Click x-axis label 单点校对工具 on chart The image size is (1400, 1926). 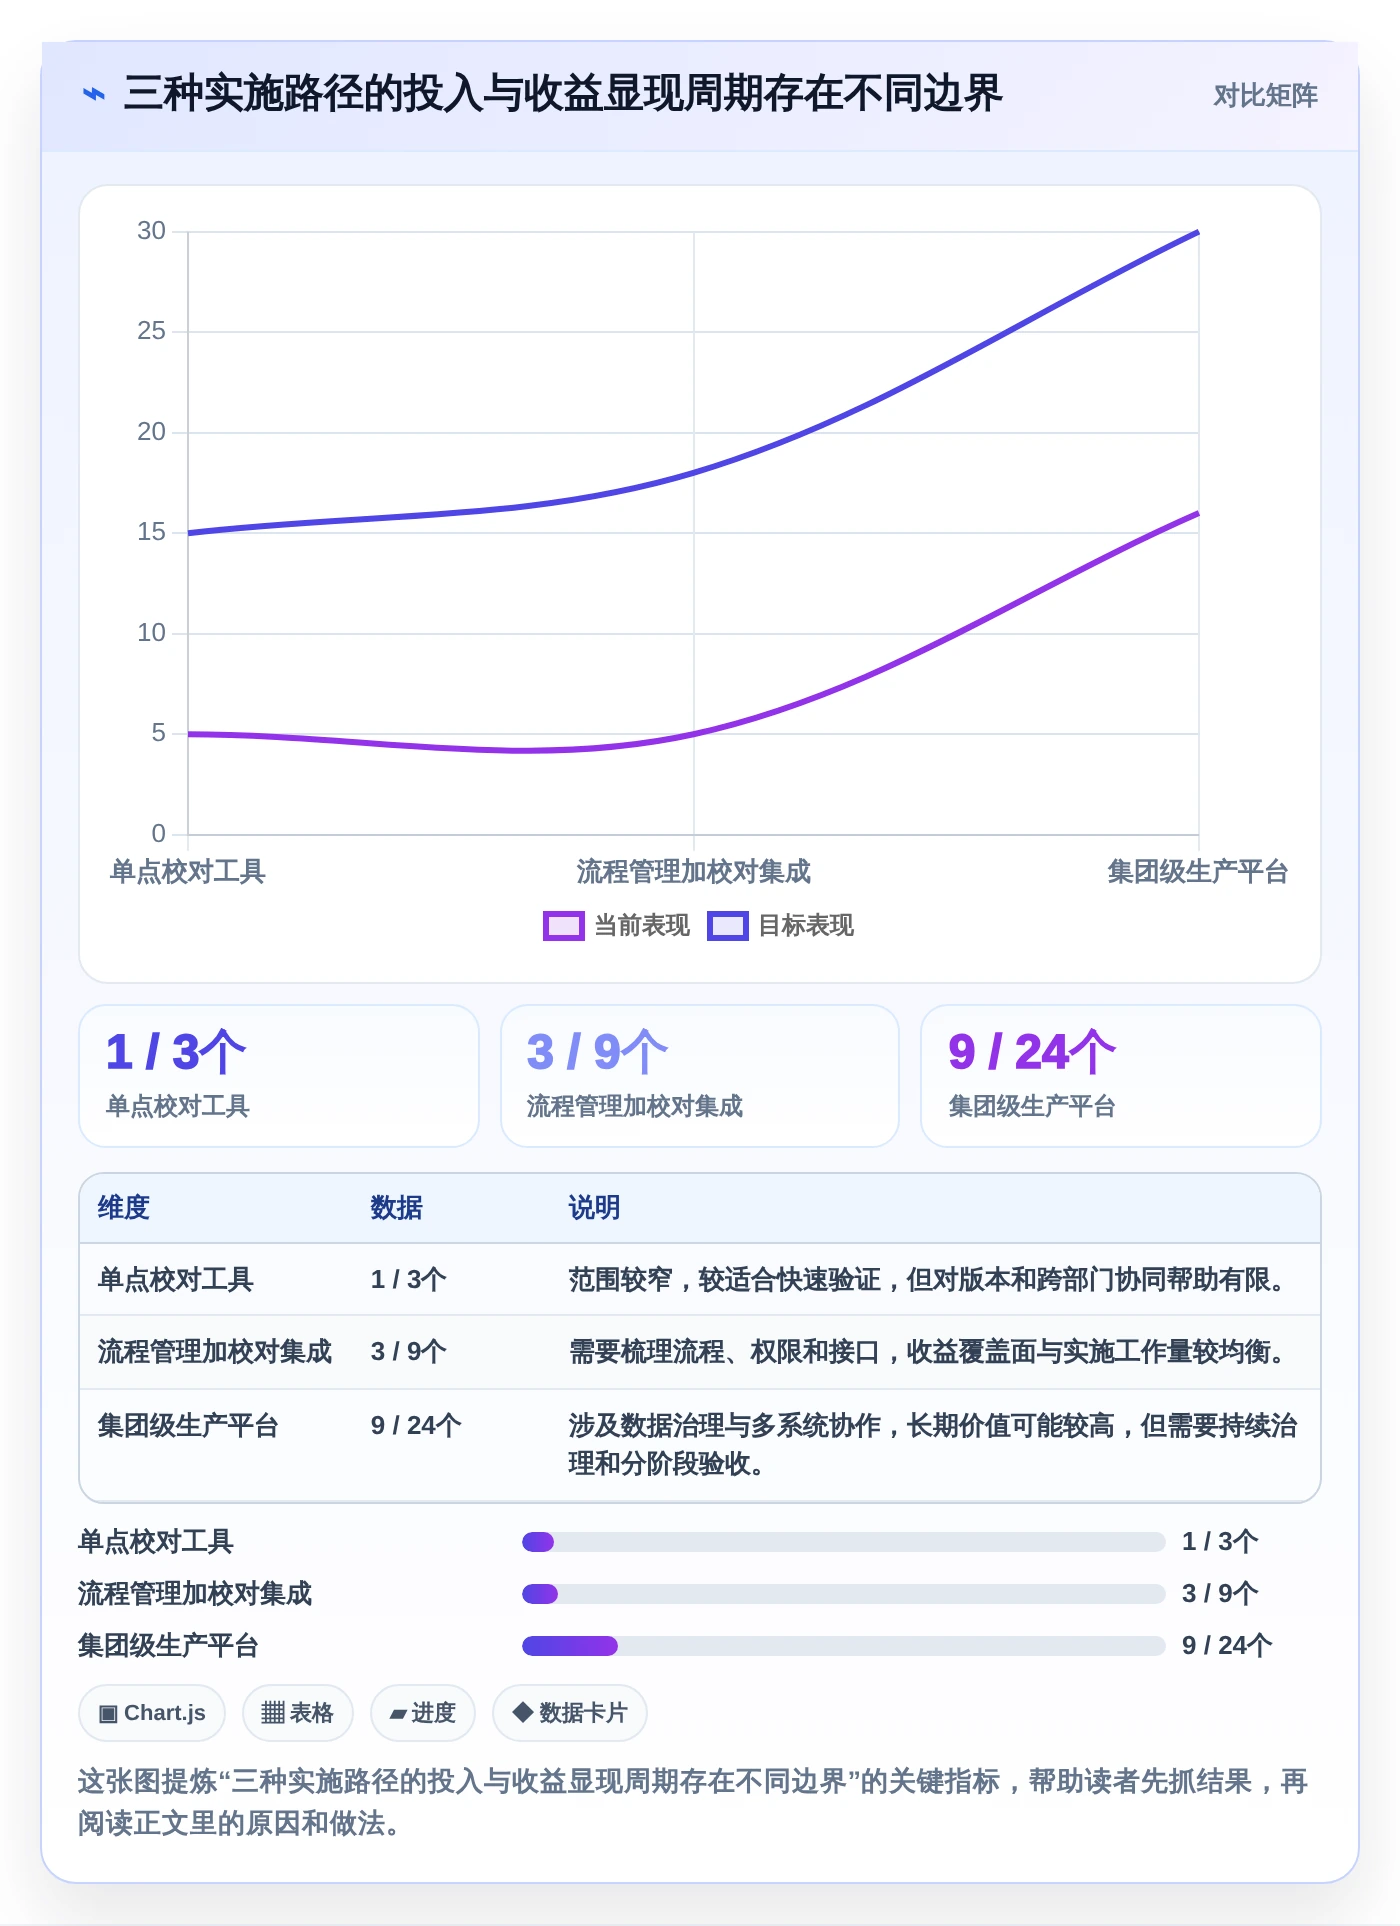coord(187,872)
